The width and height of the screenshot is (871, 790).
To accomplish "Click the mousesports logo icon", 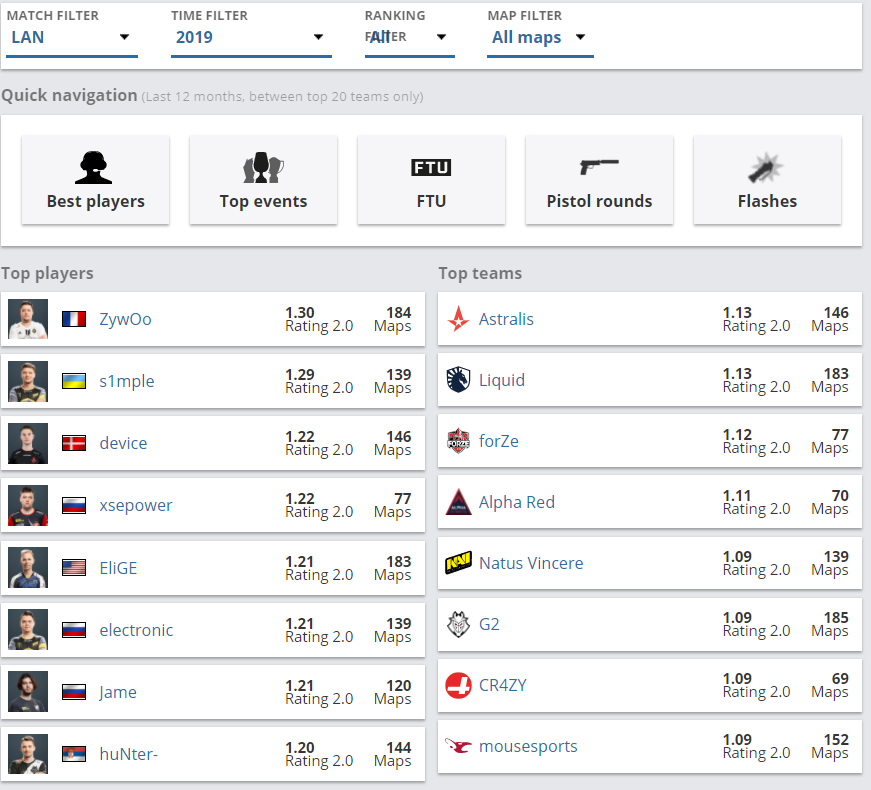I will click(458, 747).
